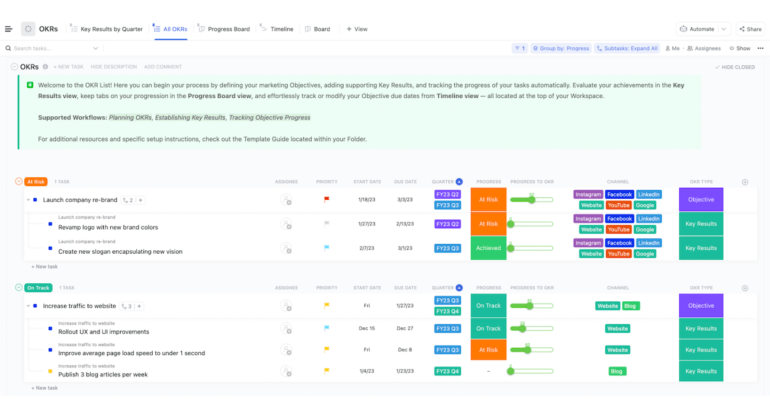Click progress slider of Increase traffic to website
The width and height of the screenshot is (770, 399).
tap(531, 306)
